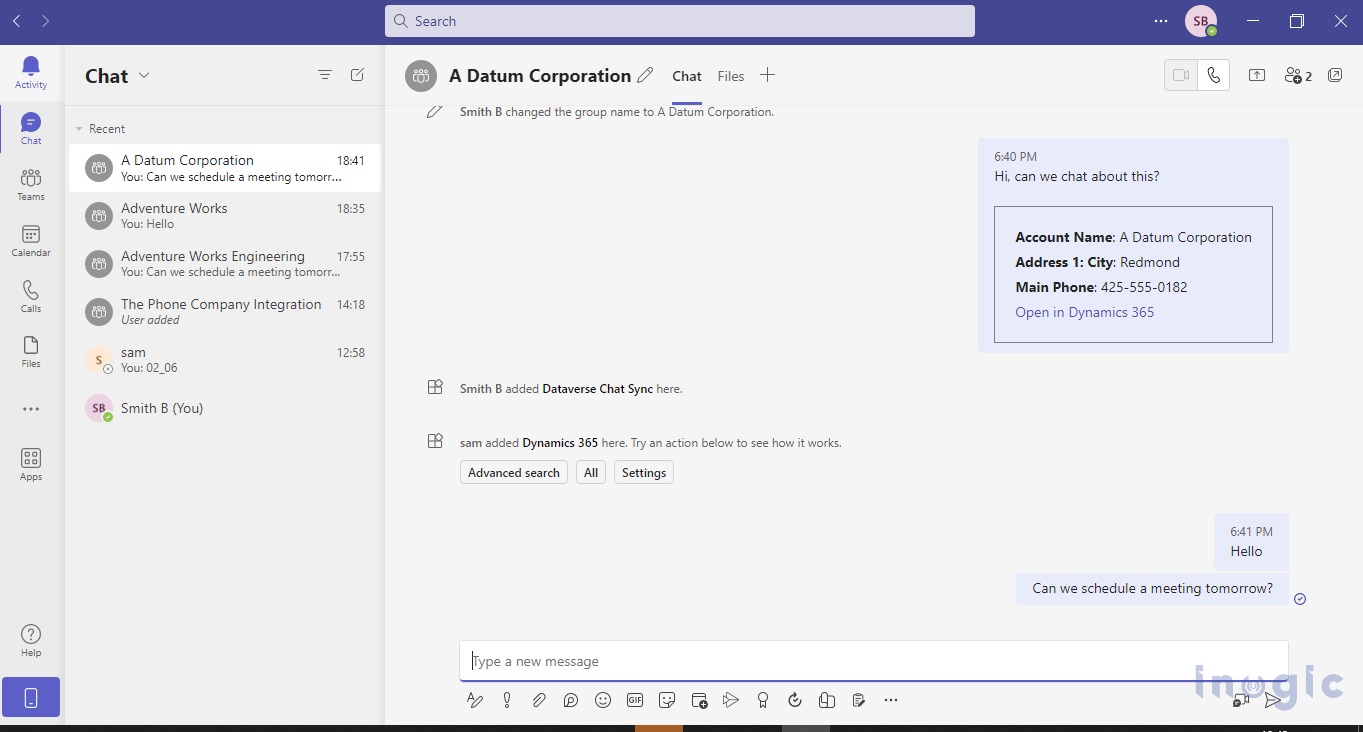Open The Phone Company Integration chat

pyautogui.click(x=225, y=312)
